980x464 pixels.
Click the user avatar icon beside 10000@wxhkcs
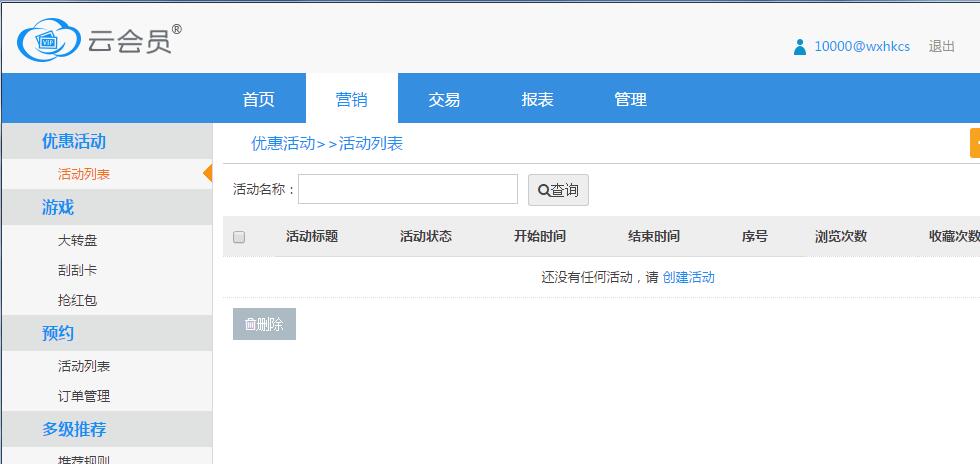[799, 47]
